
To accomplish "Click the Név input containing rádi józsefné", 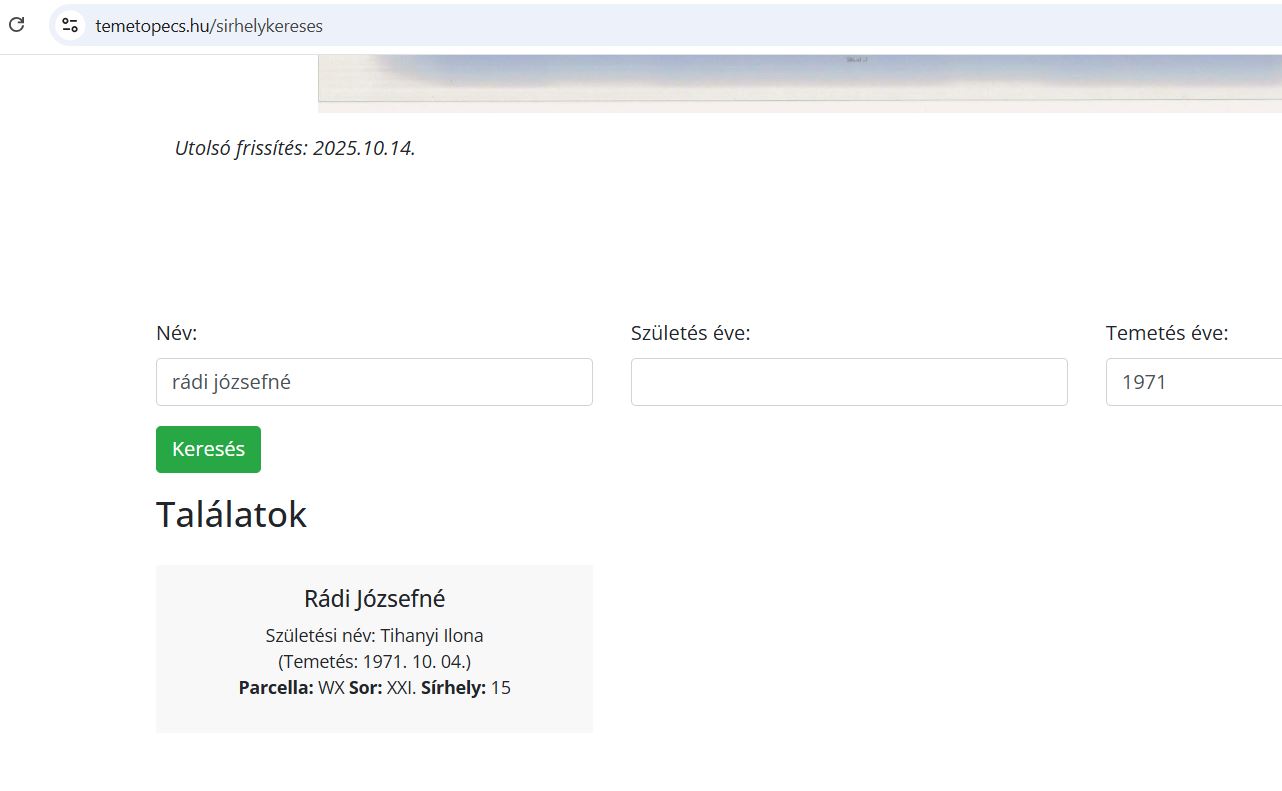I will tap(374, 382).
